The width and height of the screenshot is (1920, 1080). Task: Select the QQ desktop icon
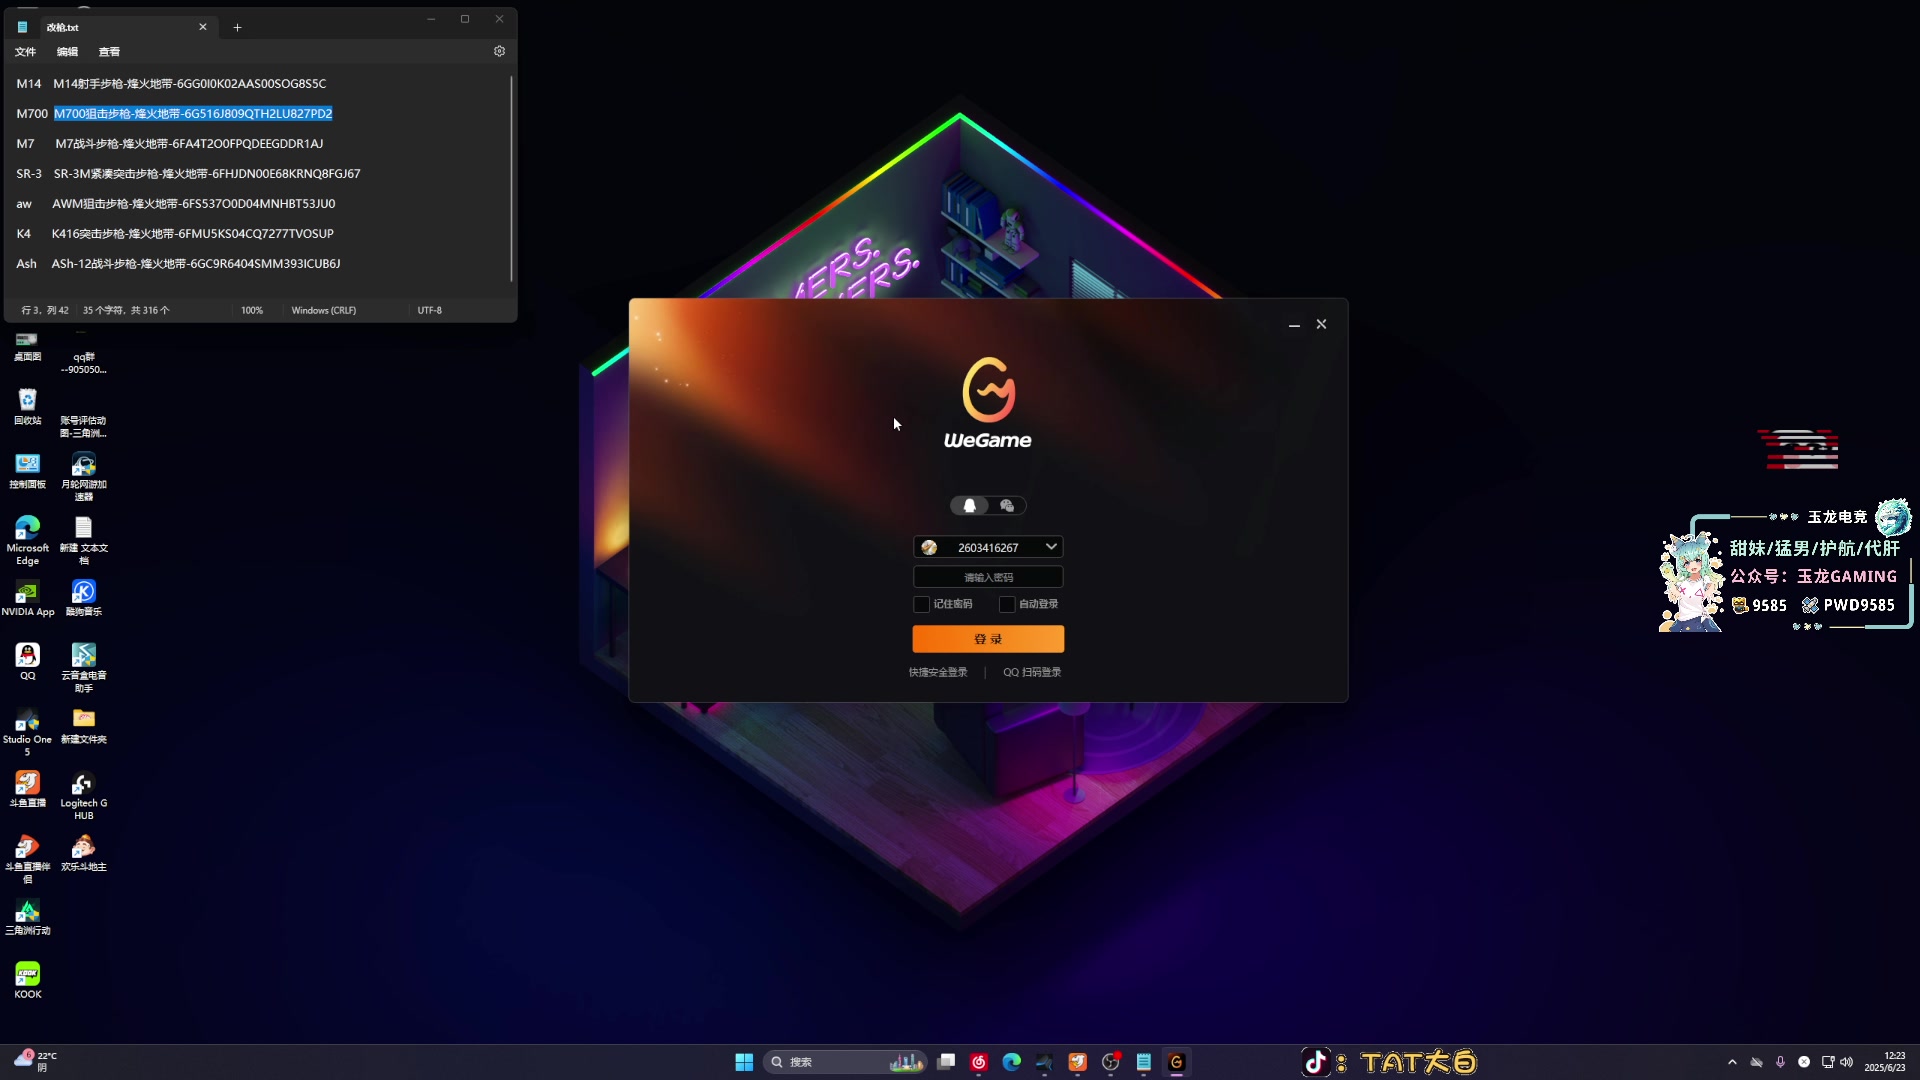click(27, 662)
